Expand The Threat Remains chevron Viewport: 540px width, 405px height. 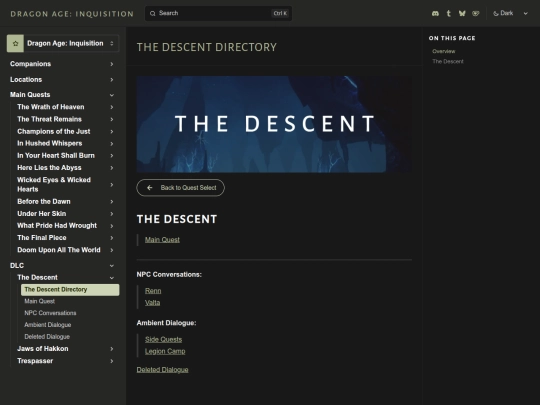pos(112,119)
